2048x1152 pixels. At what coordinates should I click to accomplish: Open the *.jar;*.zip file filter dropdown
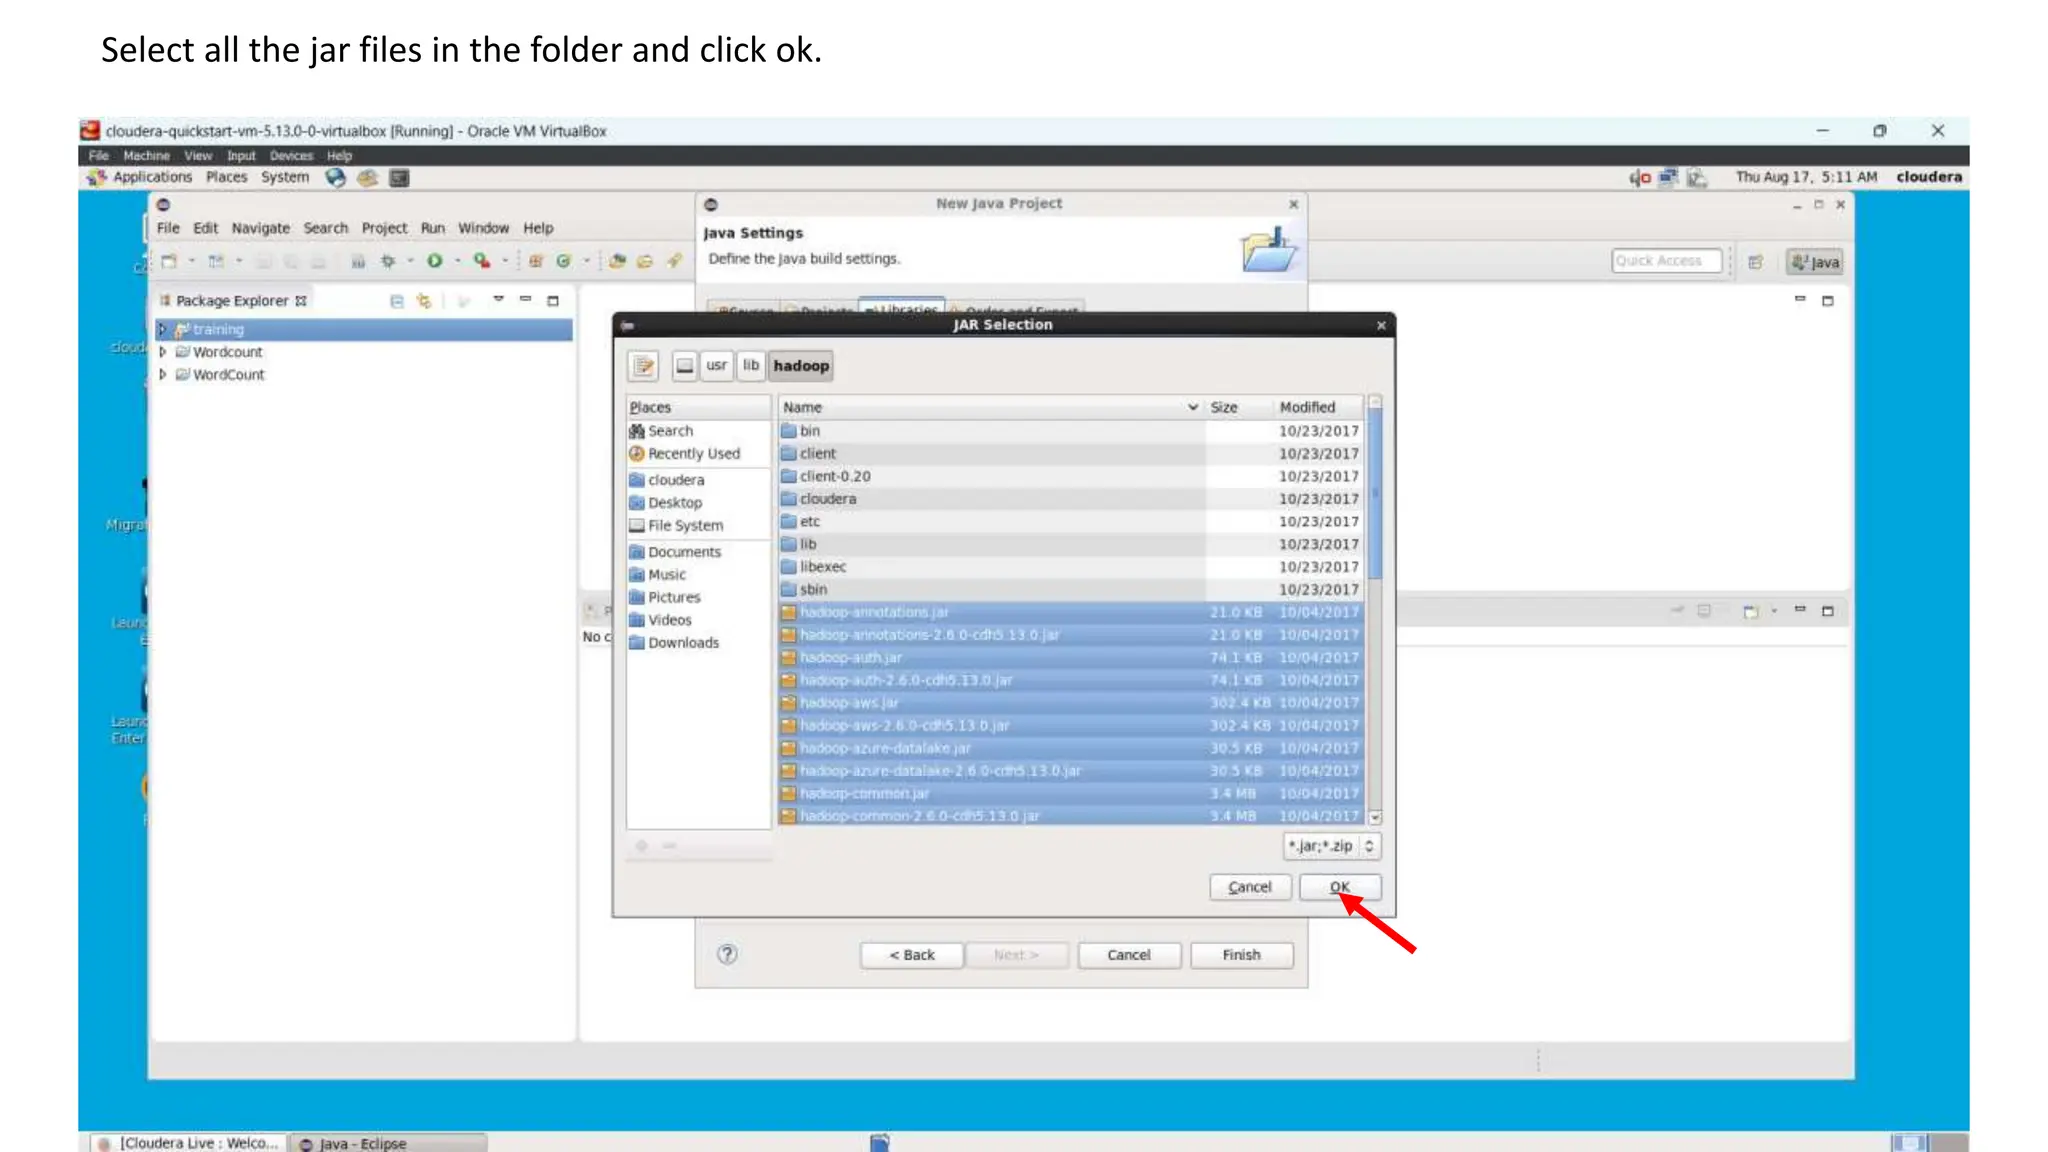[x=1332, y=846]
